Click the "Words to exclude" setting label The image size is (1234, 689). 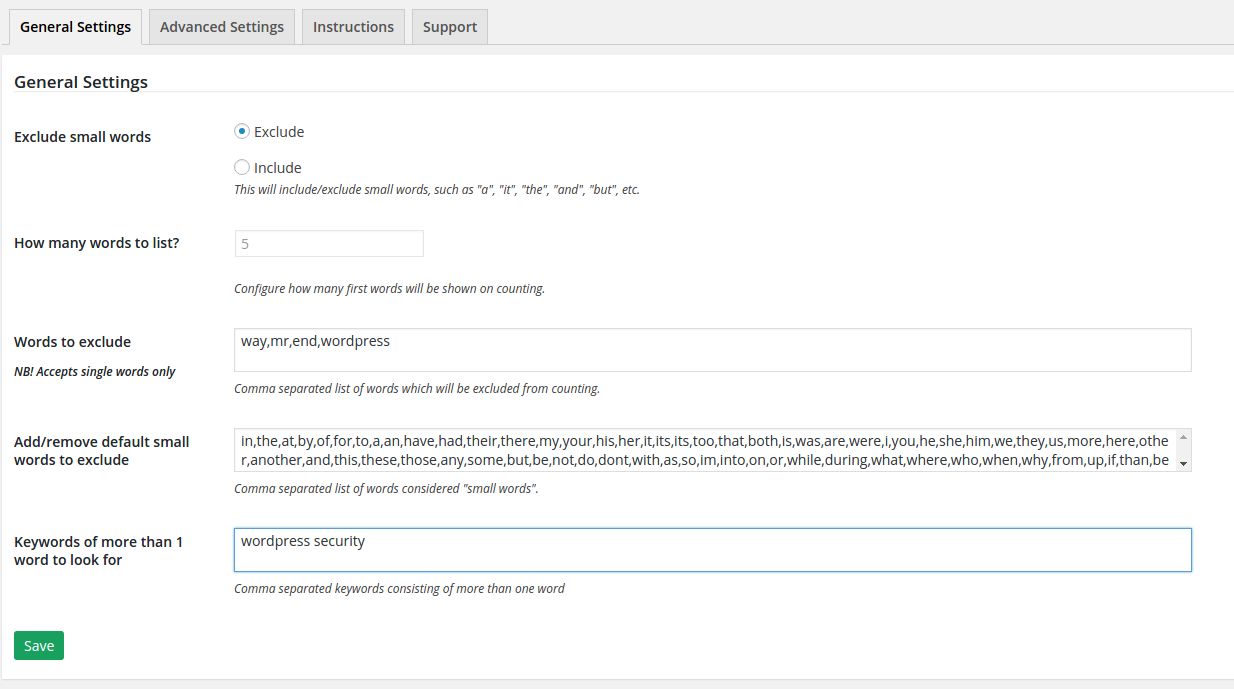(72, 342)
